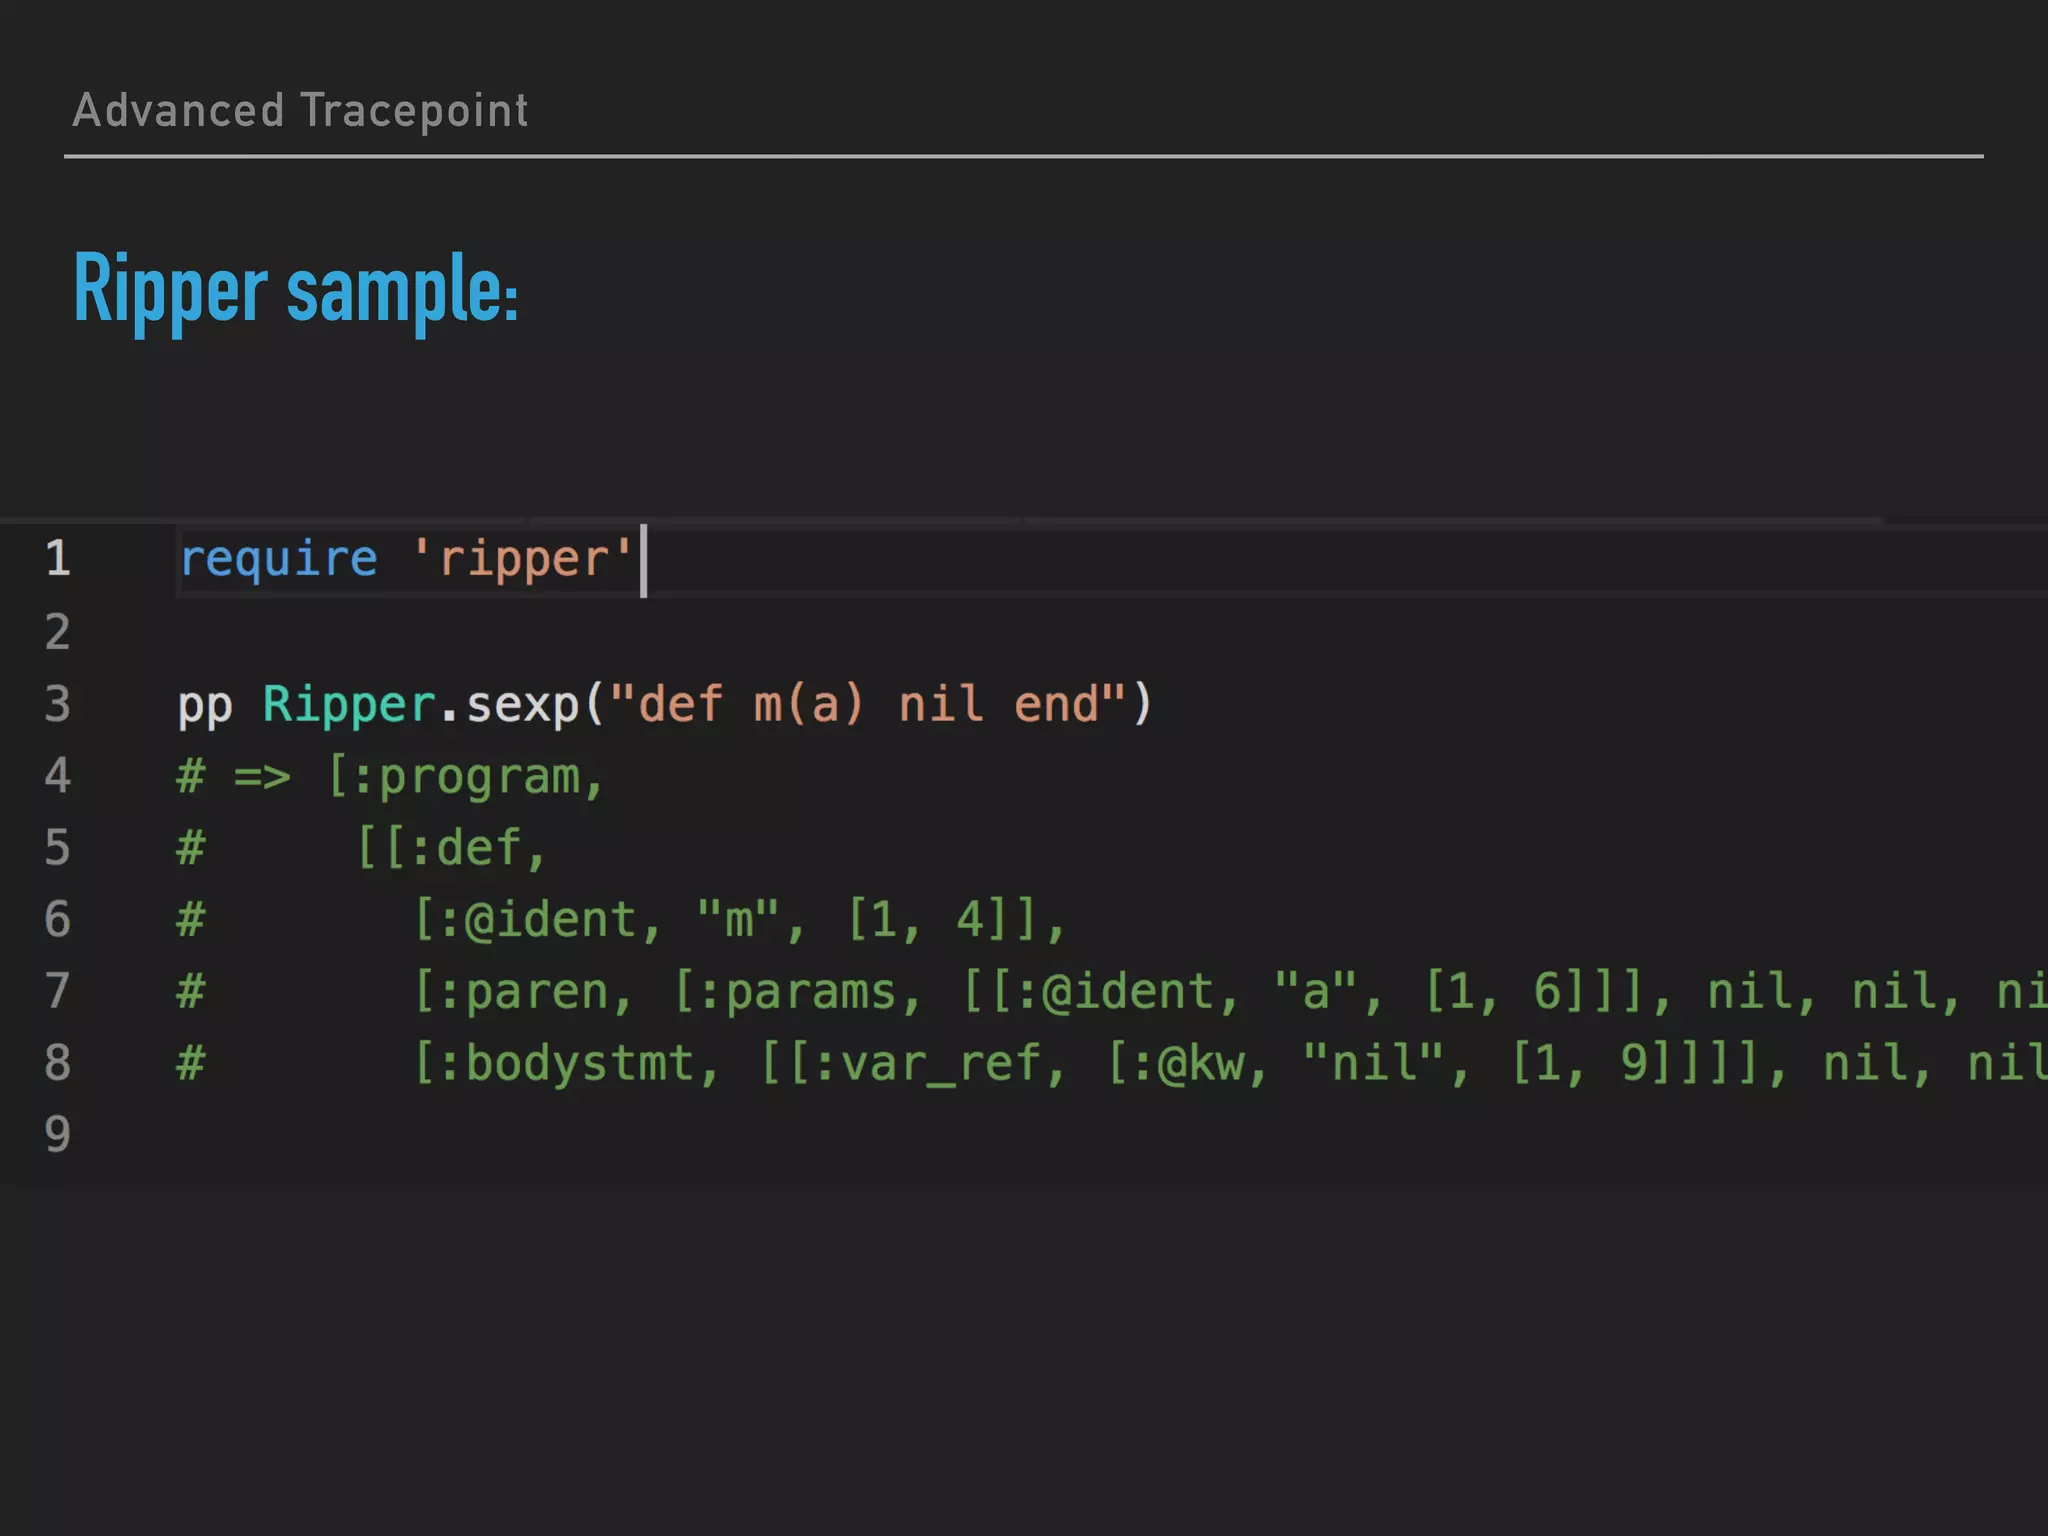Click line number 9 in the gutter
This screenshot has height=1536, width=2048.
pyautogui.click(x=58, y=1135)
